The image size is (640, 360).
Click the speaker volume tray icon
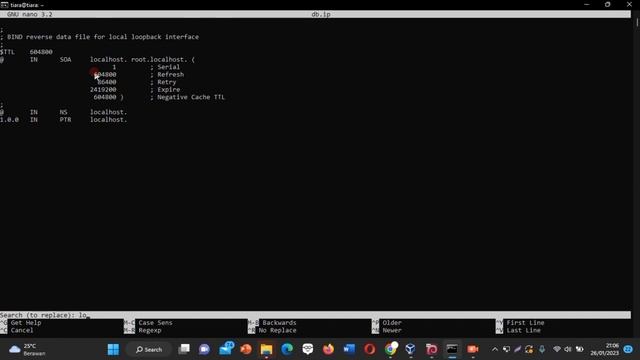click(x=568, y=349)
